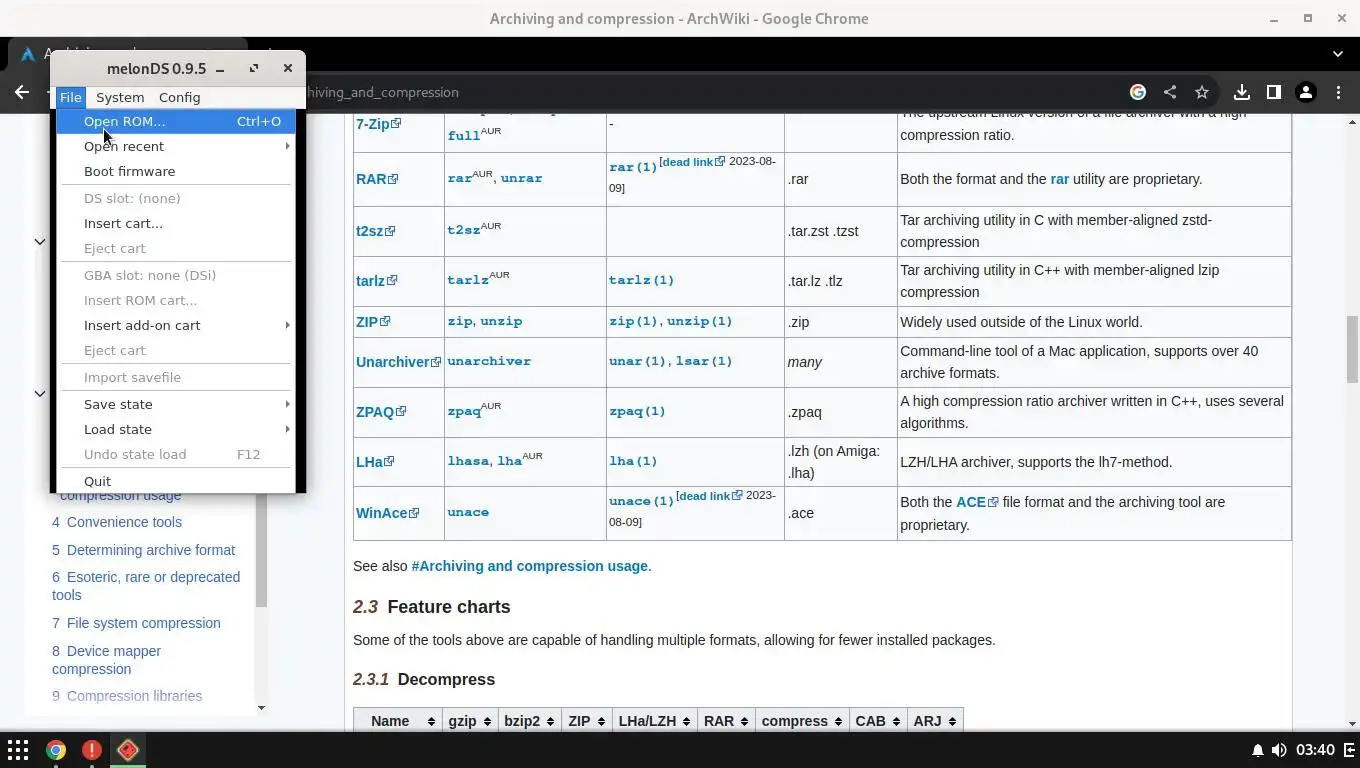Share this page via the share icon
Image resolution: width=1360 pixels, height=768 pixels.
point(1170,92)
